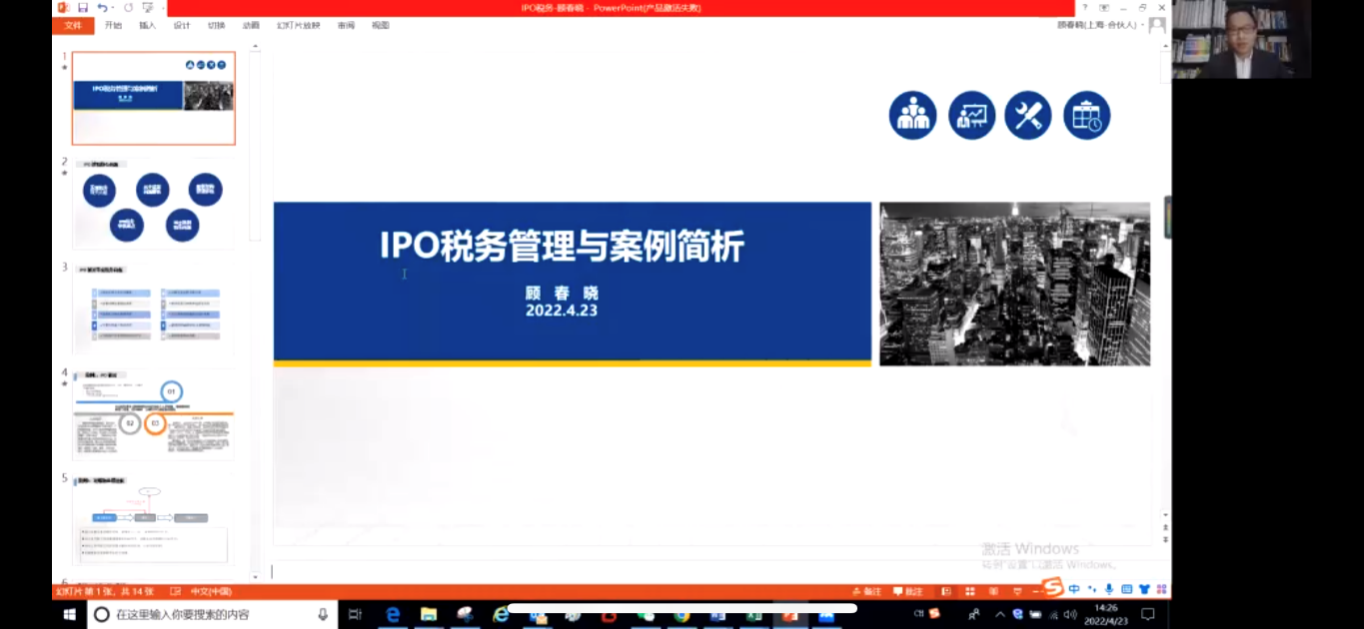Click 幻灯片放映 ribbon tab
Screen dimensions: 1364x629
(x=296, y=25)
